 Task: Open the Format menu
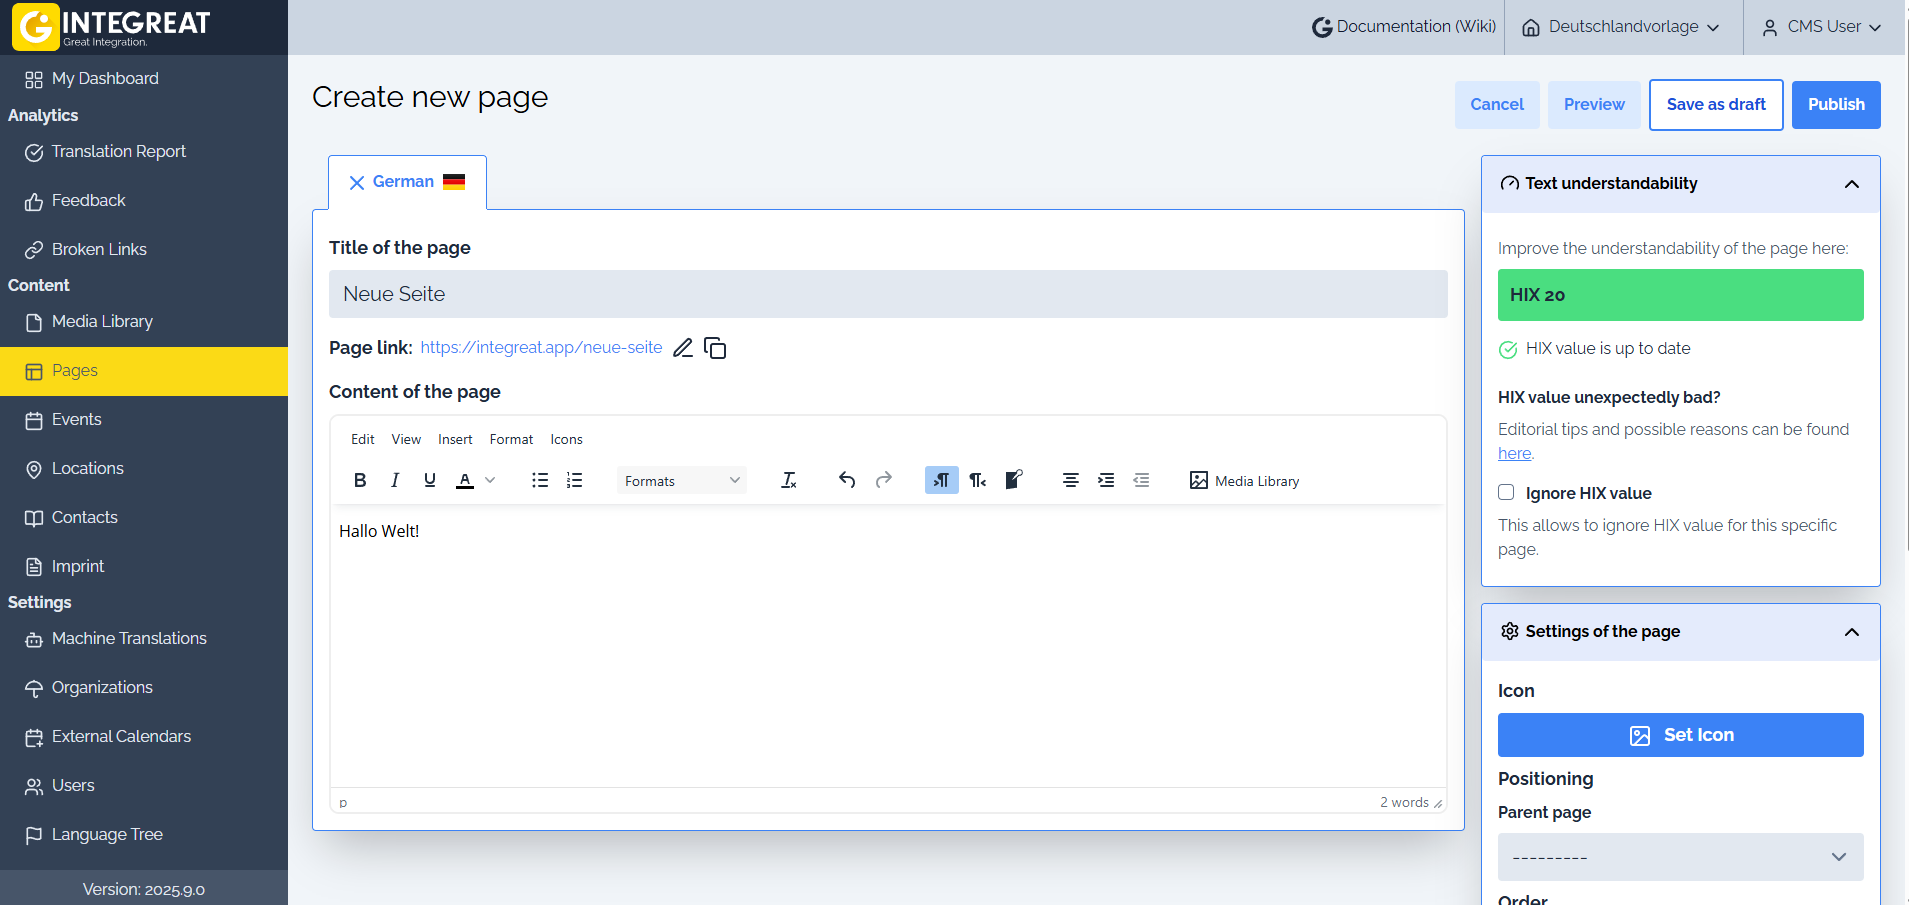click(x=511, y=439)
